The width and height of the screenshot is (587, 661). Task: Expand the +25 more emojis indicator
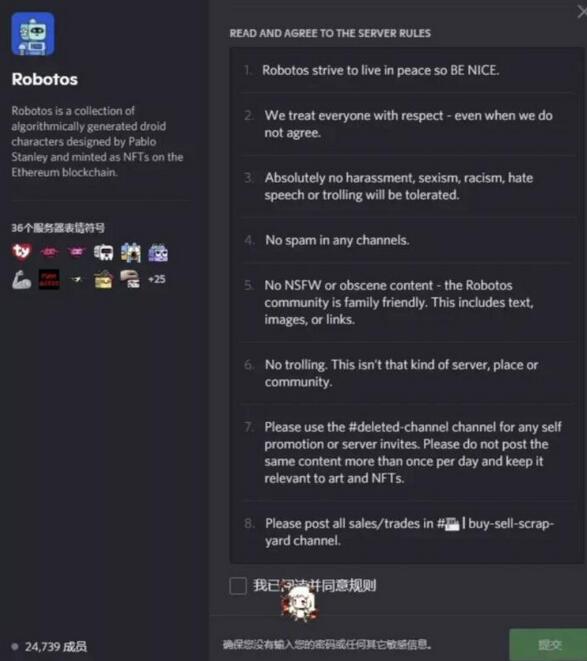coord(157,279)
